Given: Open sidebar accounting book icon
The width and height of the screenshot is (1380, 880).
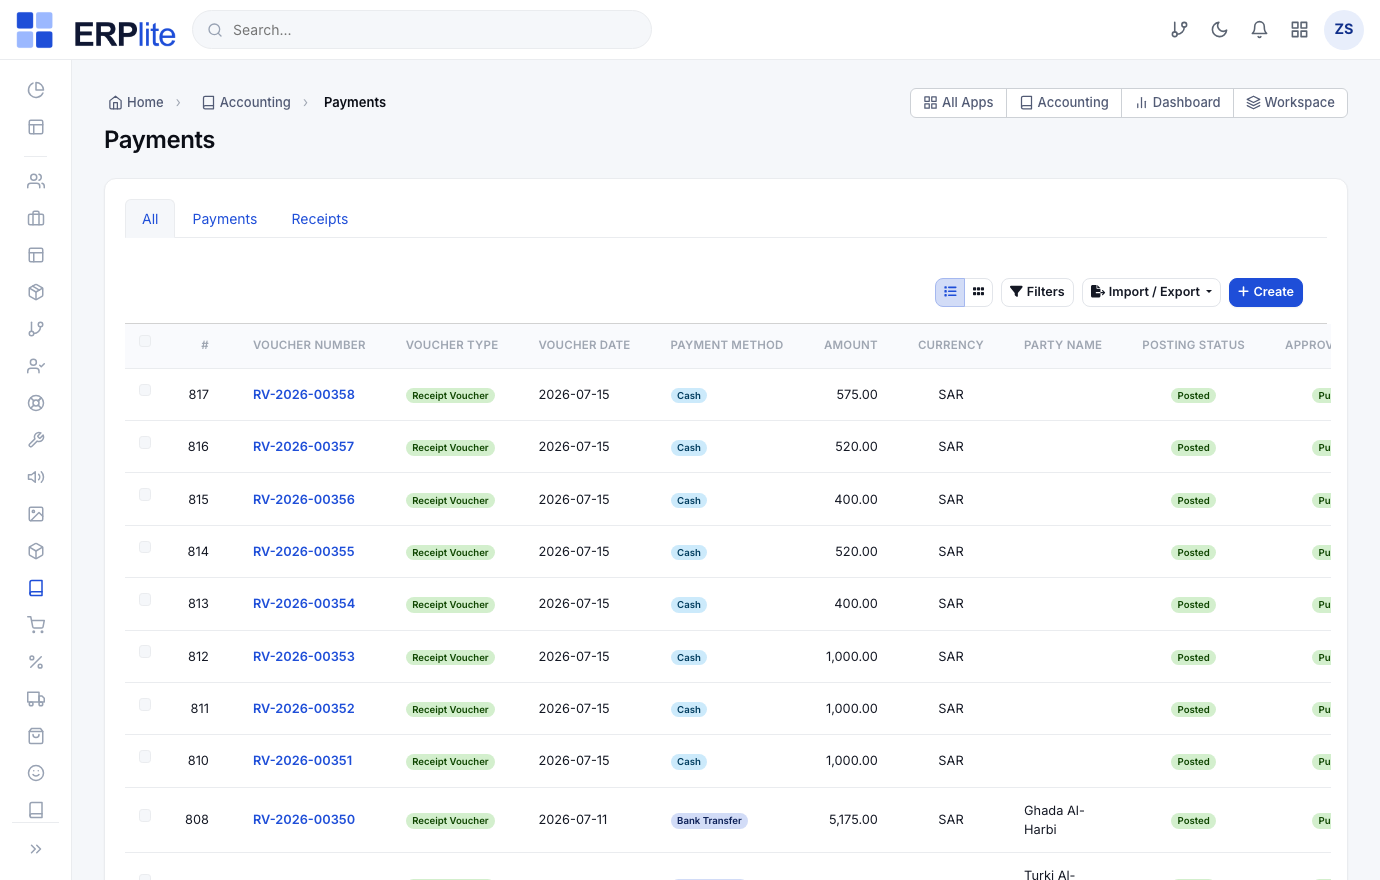Looking at the screenshot, I should point(36,588).
